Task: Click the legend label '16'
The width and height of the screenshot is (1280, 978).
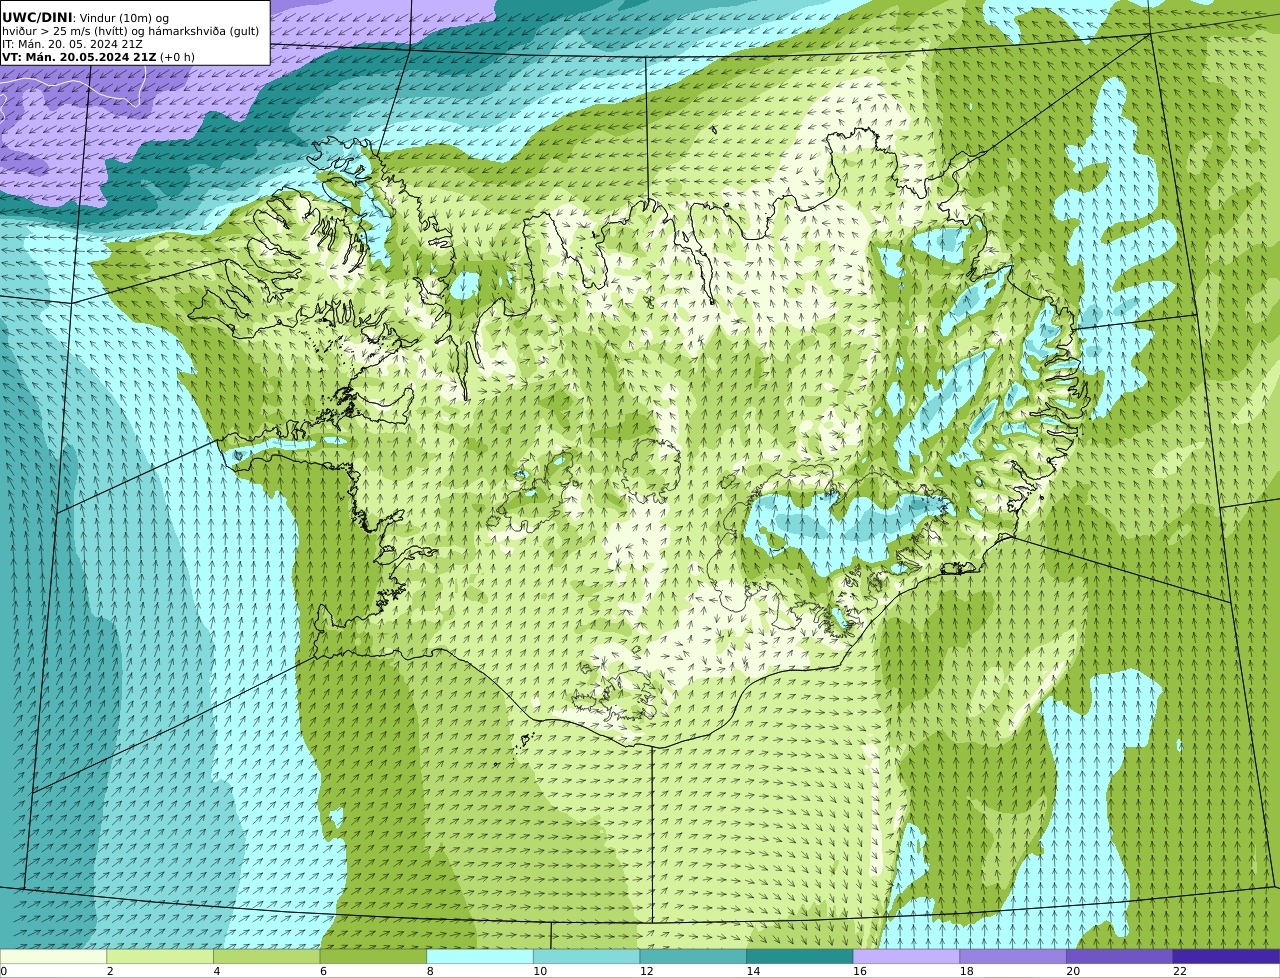Action: (860, 971)
